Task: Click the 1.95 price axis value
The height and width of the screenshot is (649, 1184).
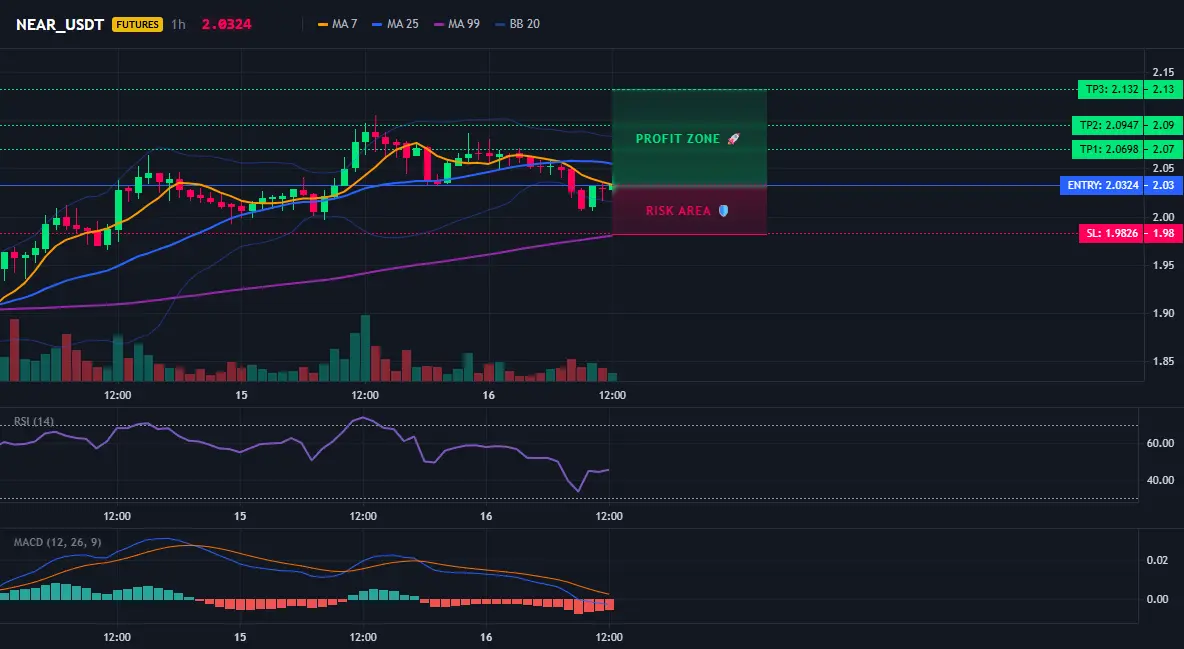Action: 1163,265
